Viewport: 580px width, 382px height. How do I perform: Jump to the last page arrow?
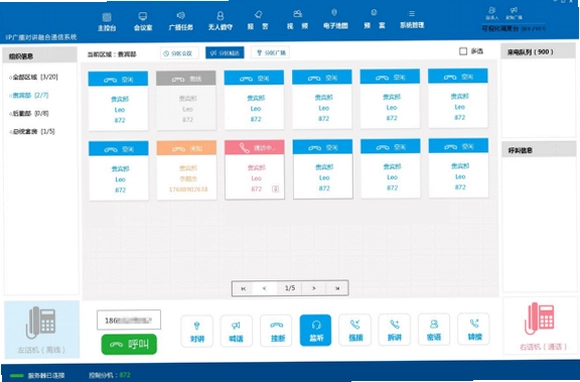(x=337, y=288)
